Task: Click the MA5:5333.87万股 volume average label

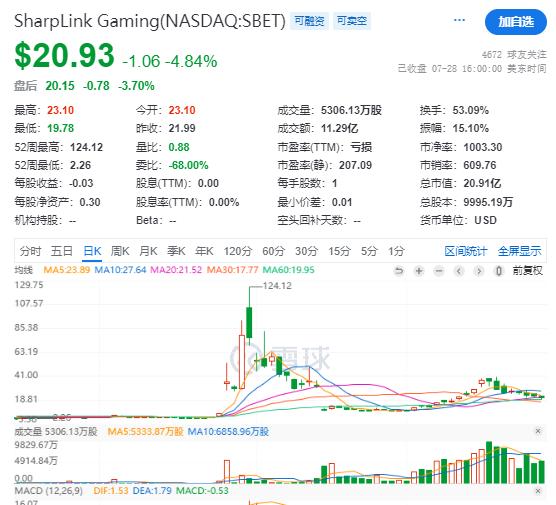Action: click(x=145, y=432)
